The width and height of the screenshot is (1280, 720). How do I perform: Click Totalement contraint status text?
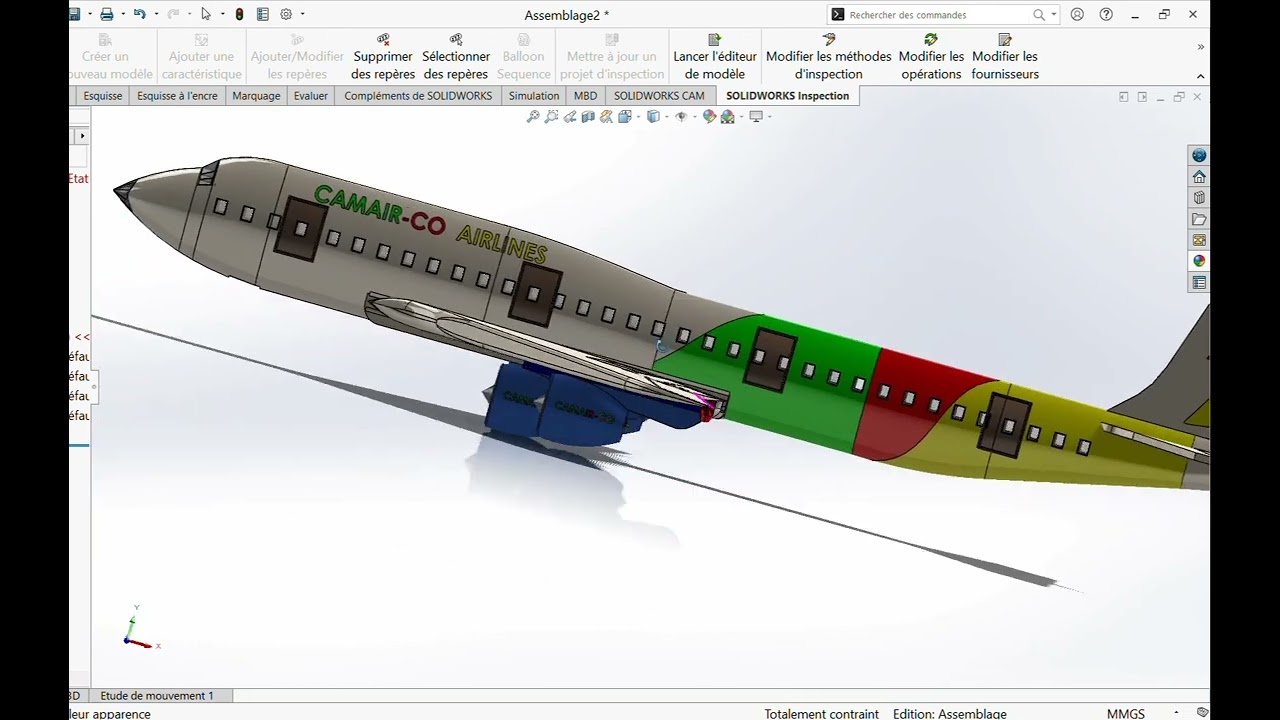[x=822, y=714]
